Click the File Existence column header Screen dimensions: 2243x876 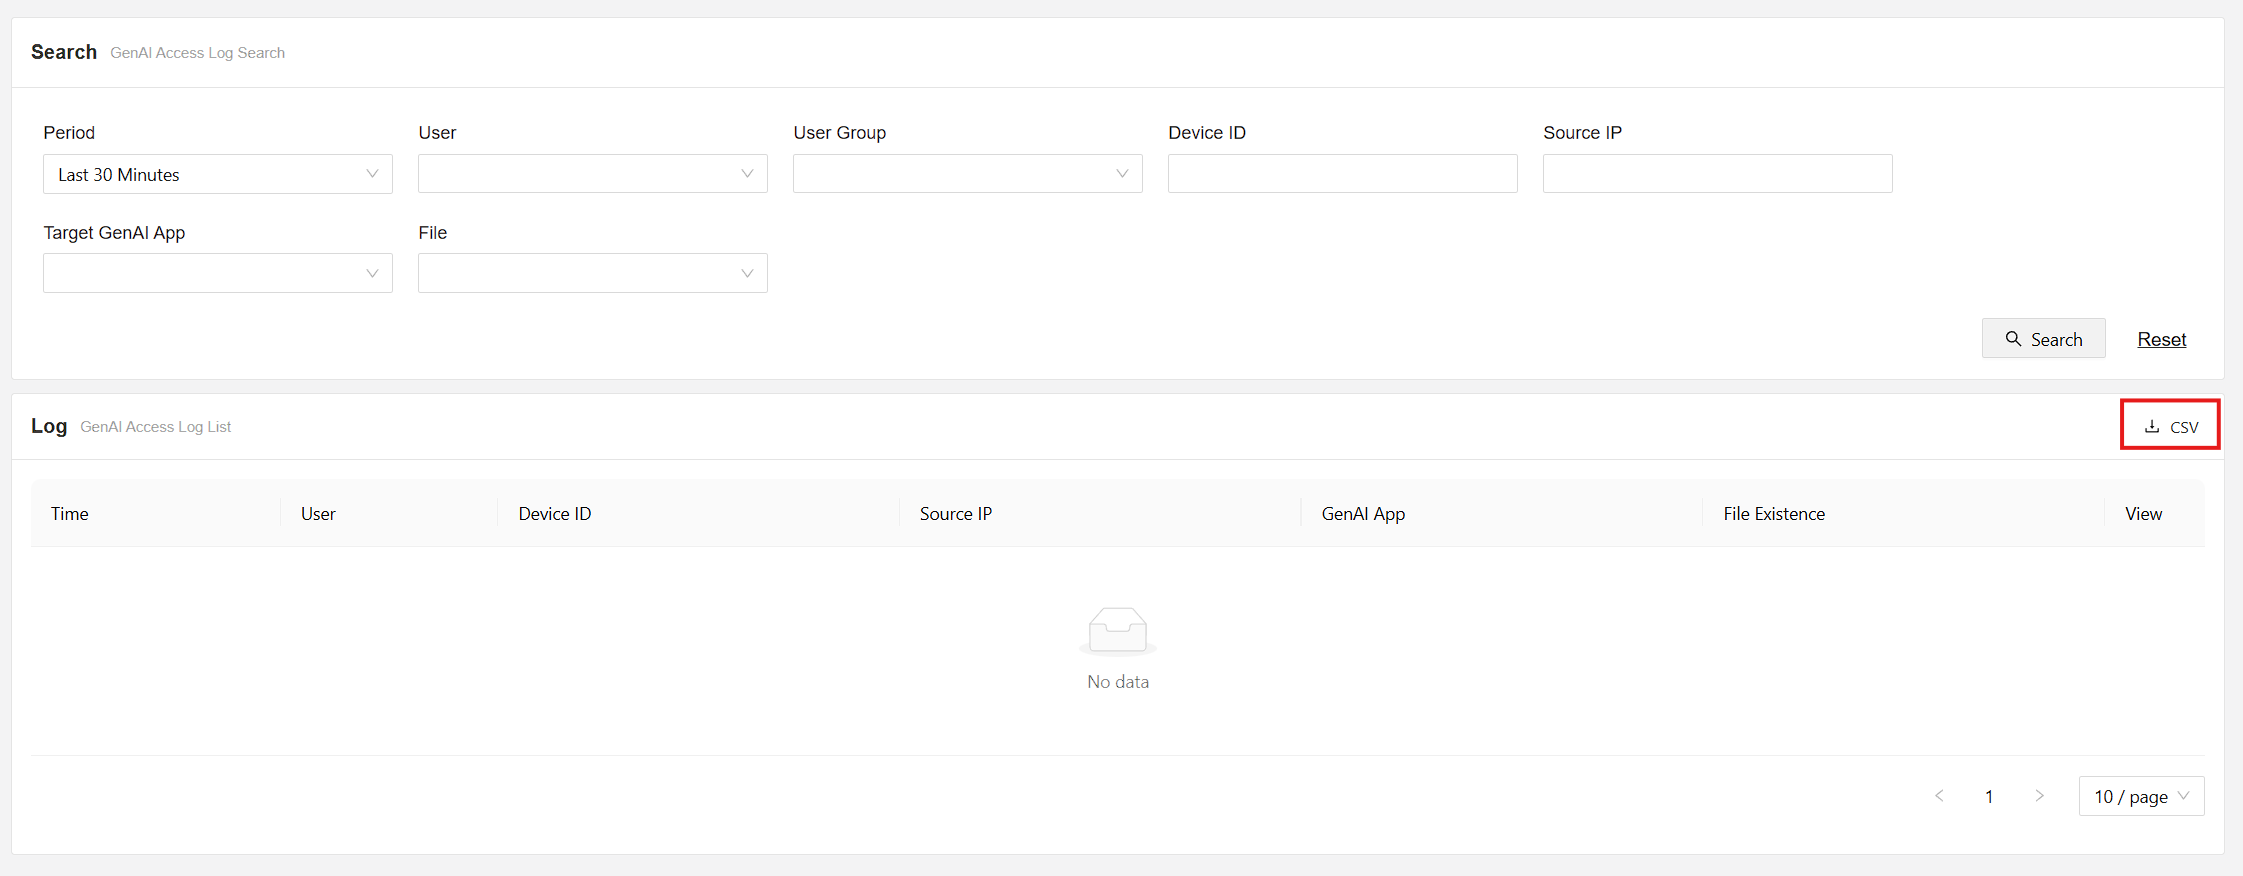[1773, 513]
